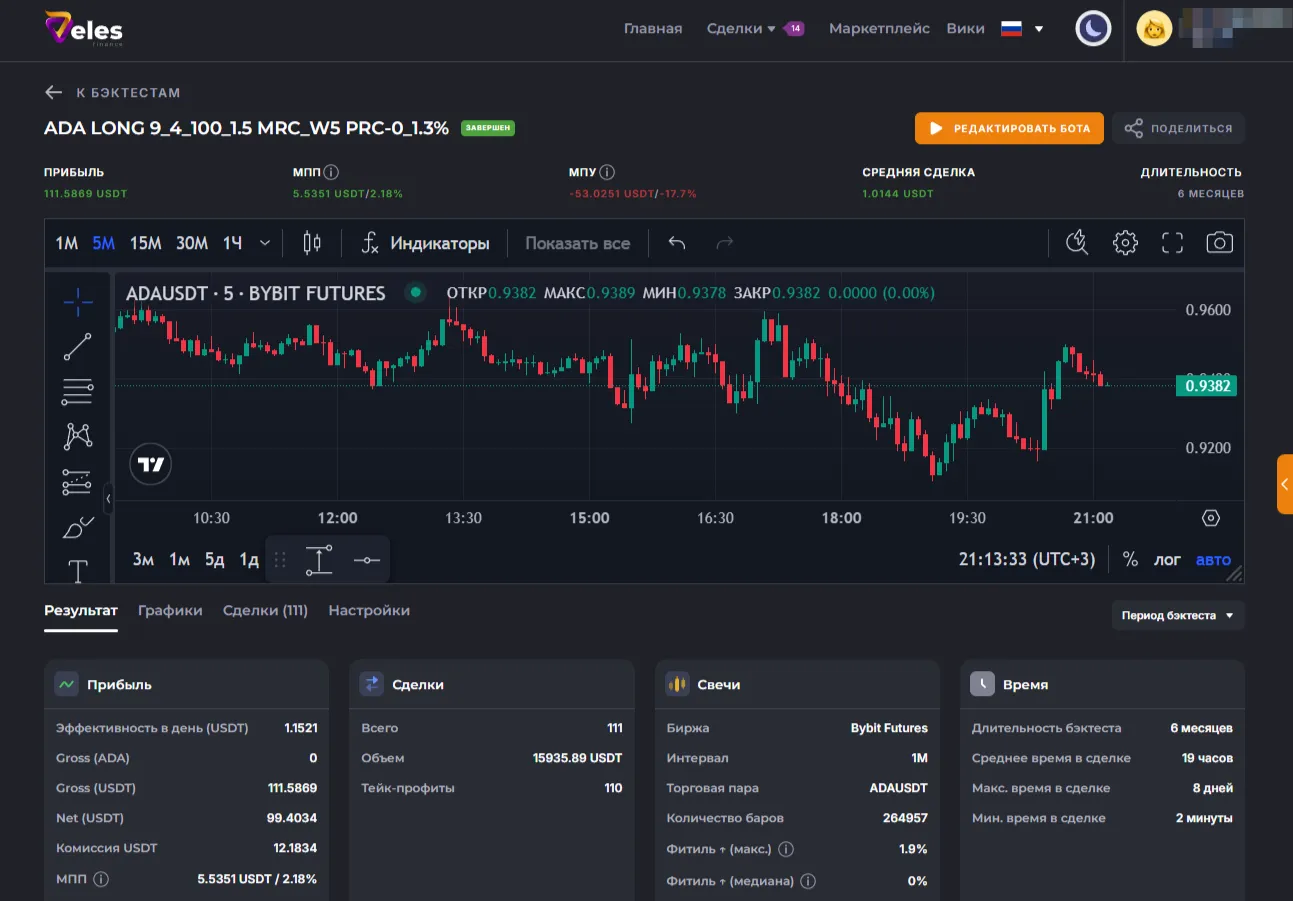
Task: Undo the last chart action
Action: pyautogui.click(x=677, y=243)
